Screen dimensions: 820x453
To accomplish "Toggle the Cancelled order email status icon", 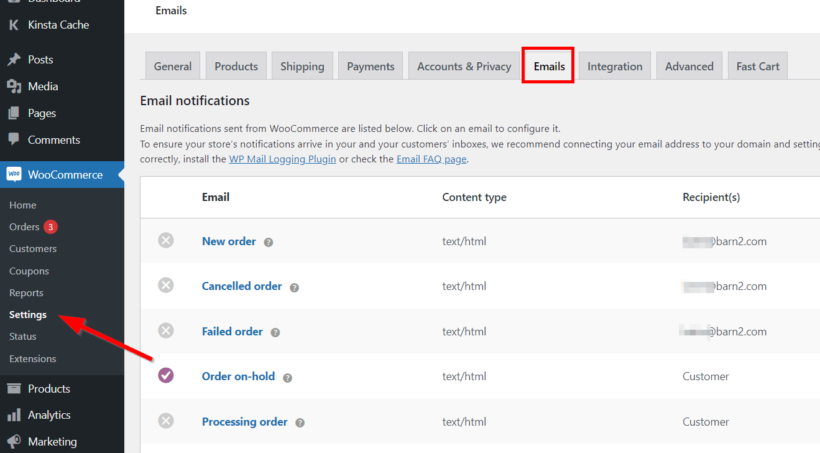I will pos(166,286).
